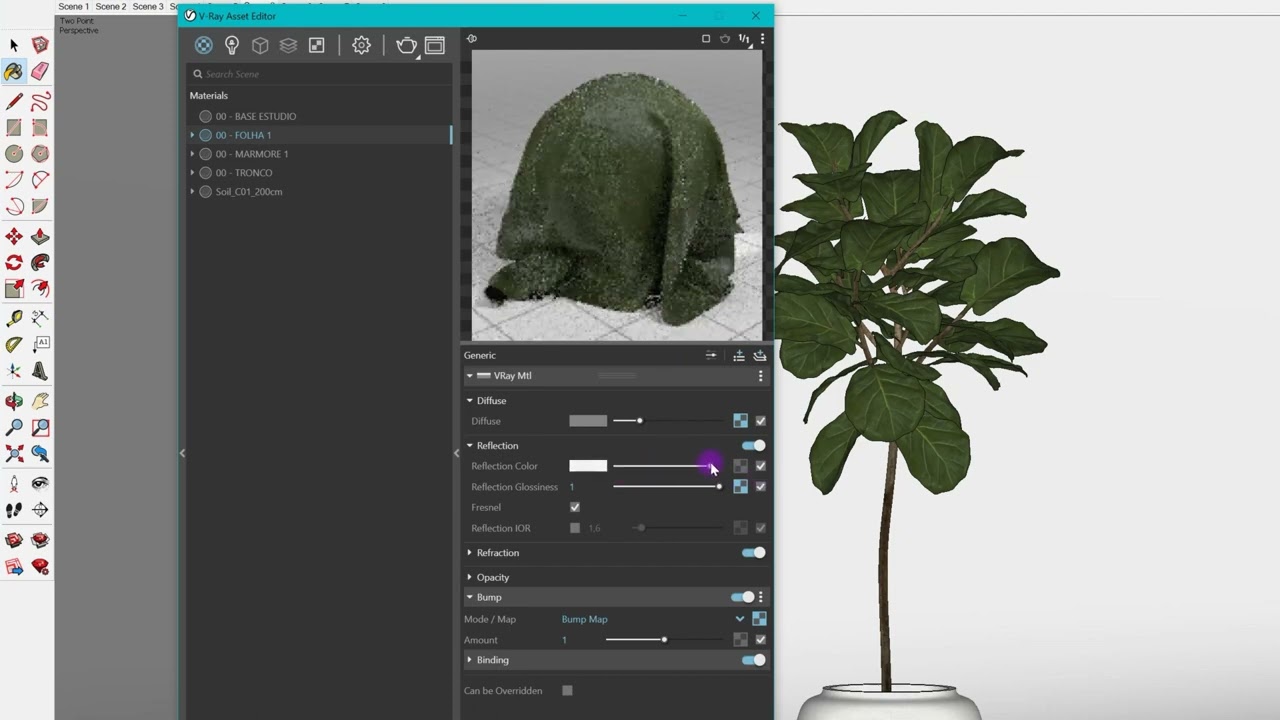Select the Move tool

14,236
